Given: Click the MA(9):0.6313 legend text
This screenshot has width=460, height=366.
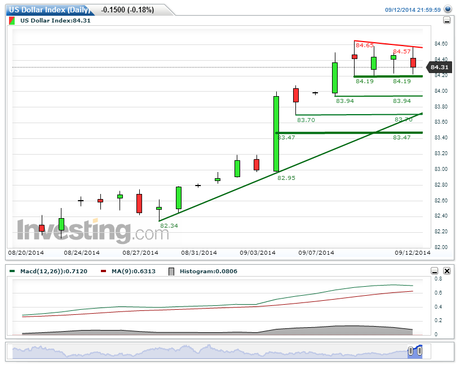Looking at the screenshot, I should 133,271.
